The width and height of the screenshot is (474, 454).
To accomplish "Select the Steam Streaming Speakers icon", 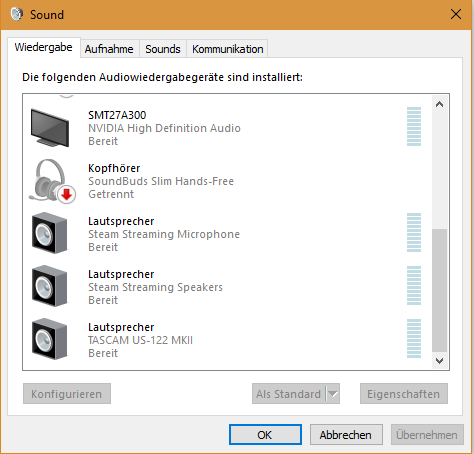I will [x=50, y=286].
